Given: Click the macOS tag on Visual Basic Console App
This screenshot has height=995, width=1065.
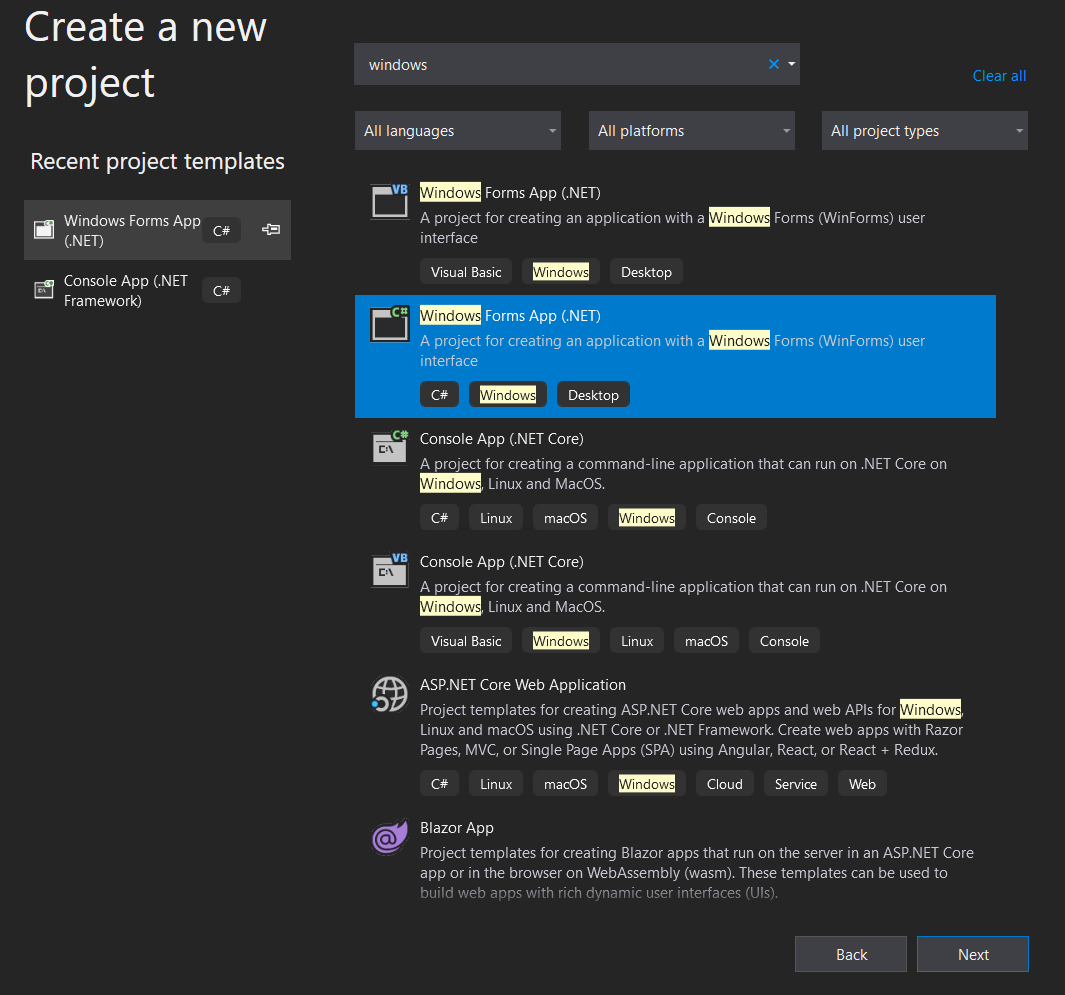Looking at the screenshot, I should [x=706, y=640].
